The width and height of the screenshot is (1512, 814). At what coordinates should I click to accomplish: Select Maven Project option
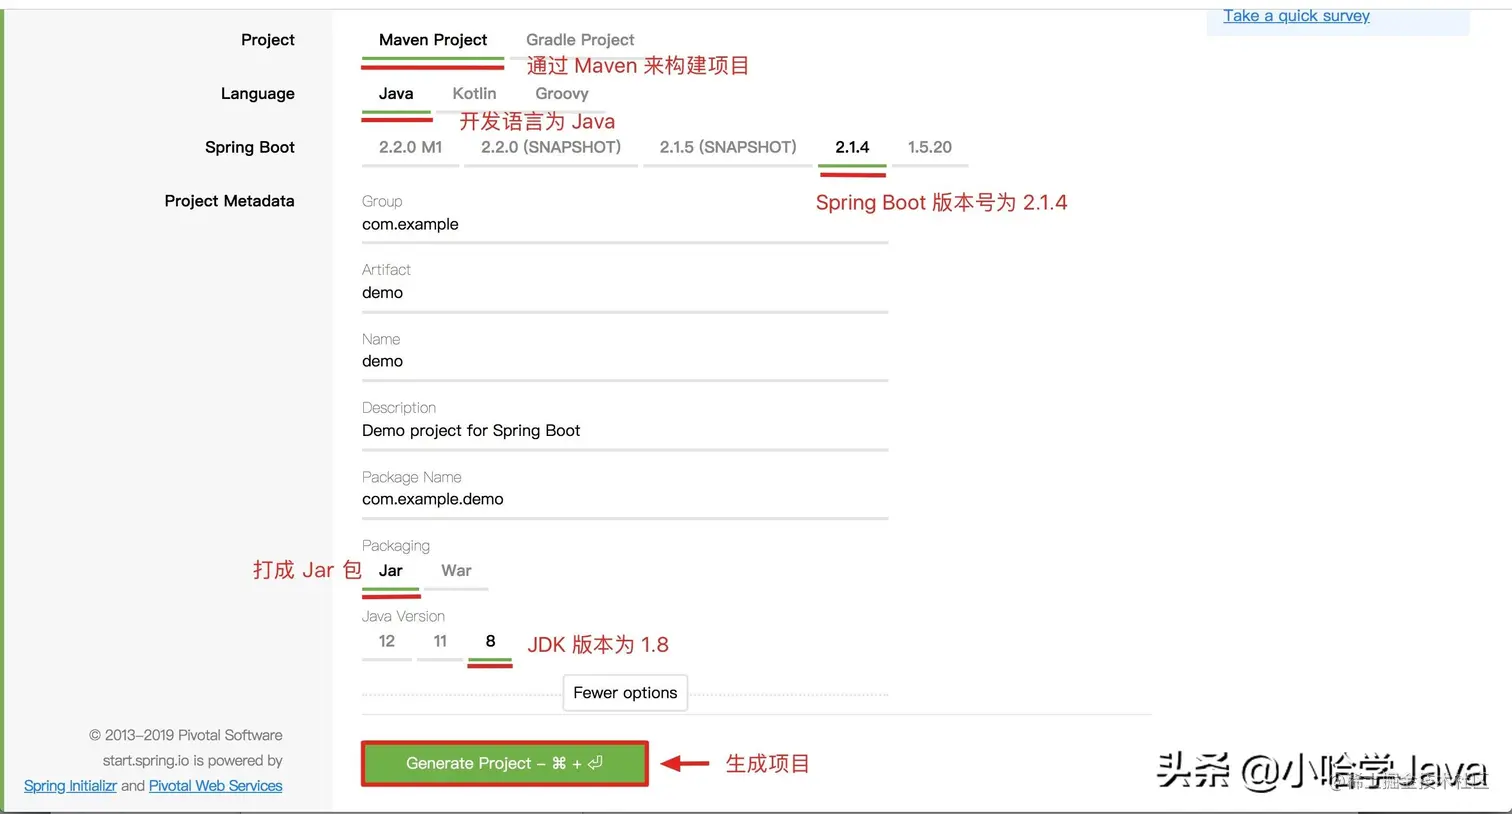[x=433, y=40]
